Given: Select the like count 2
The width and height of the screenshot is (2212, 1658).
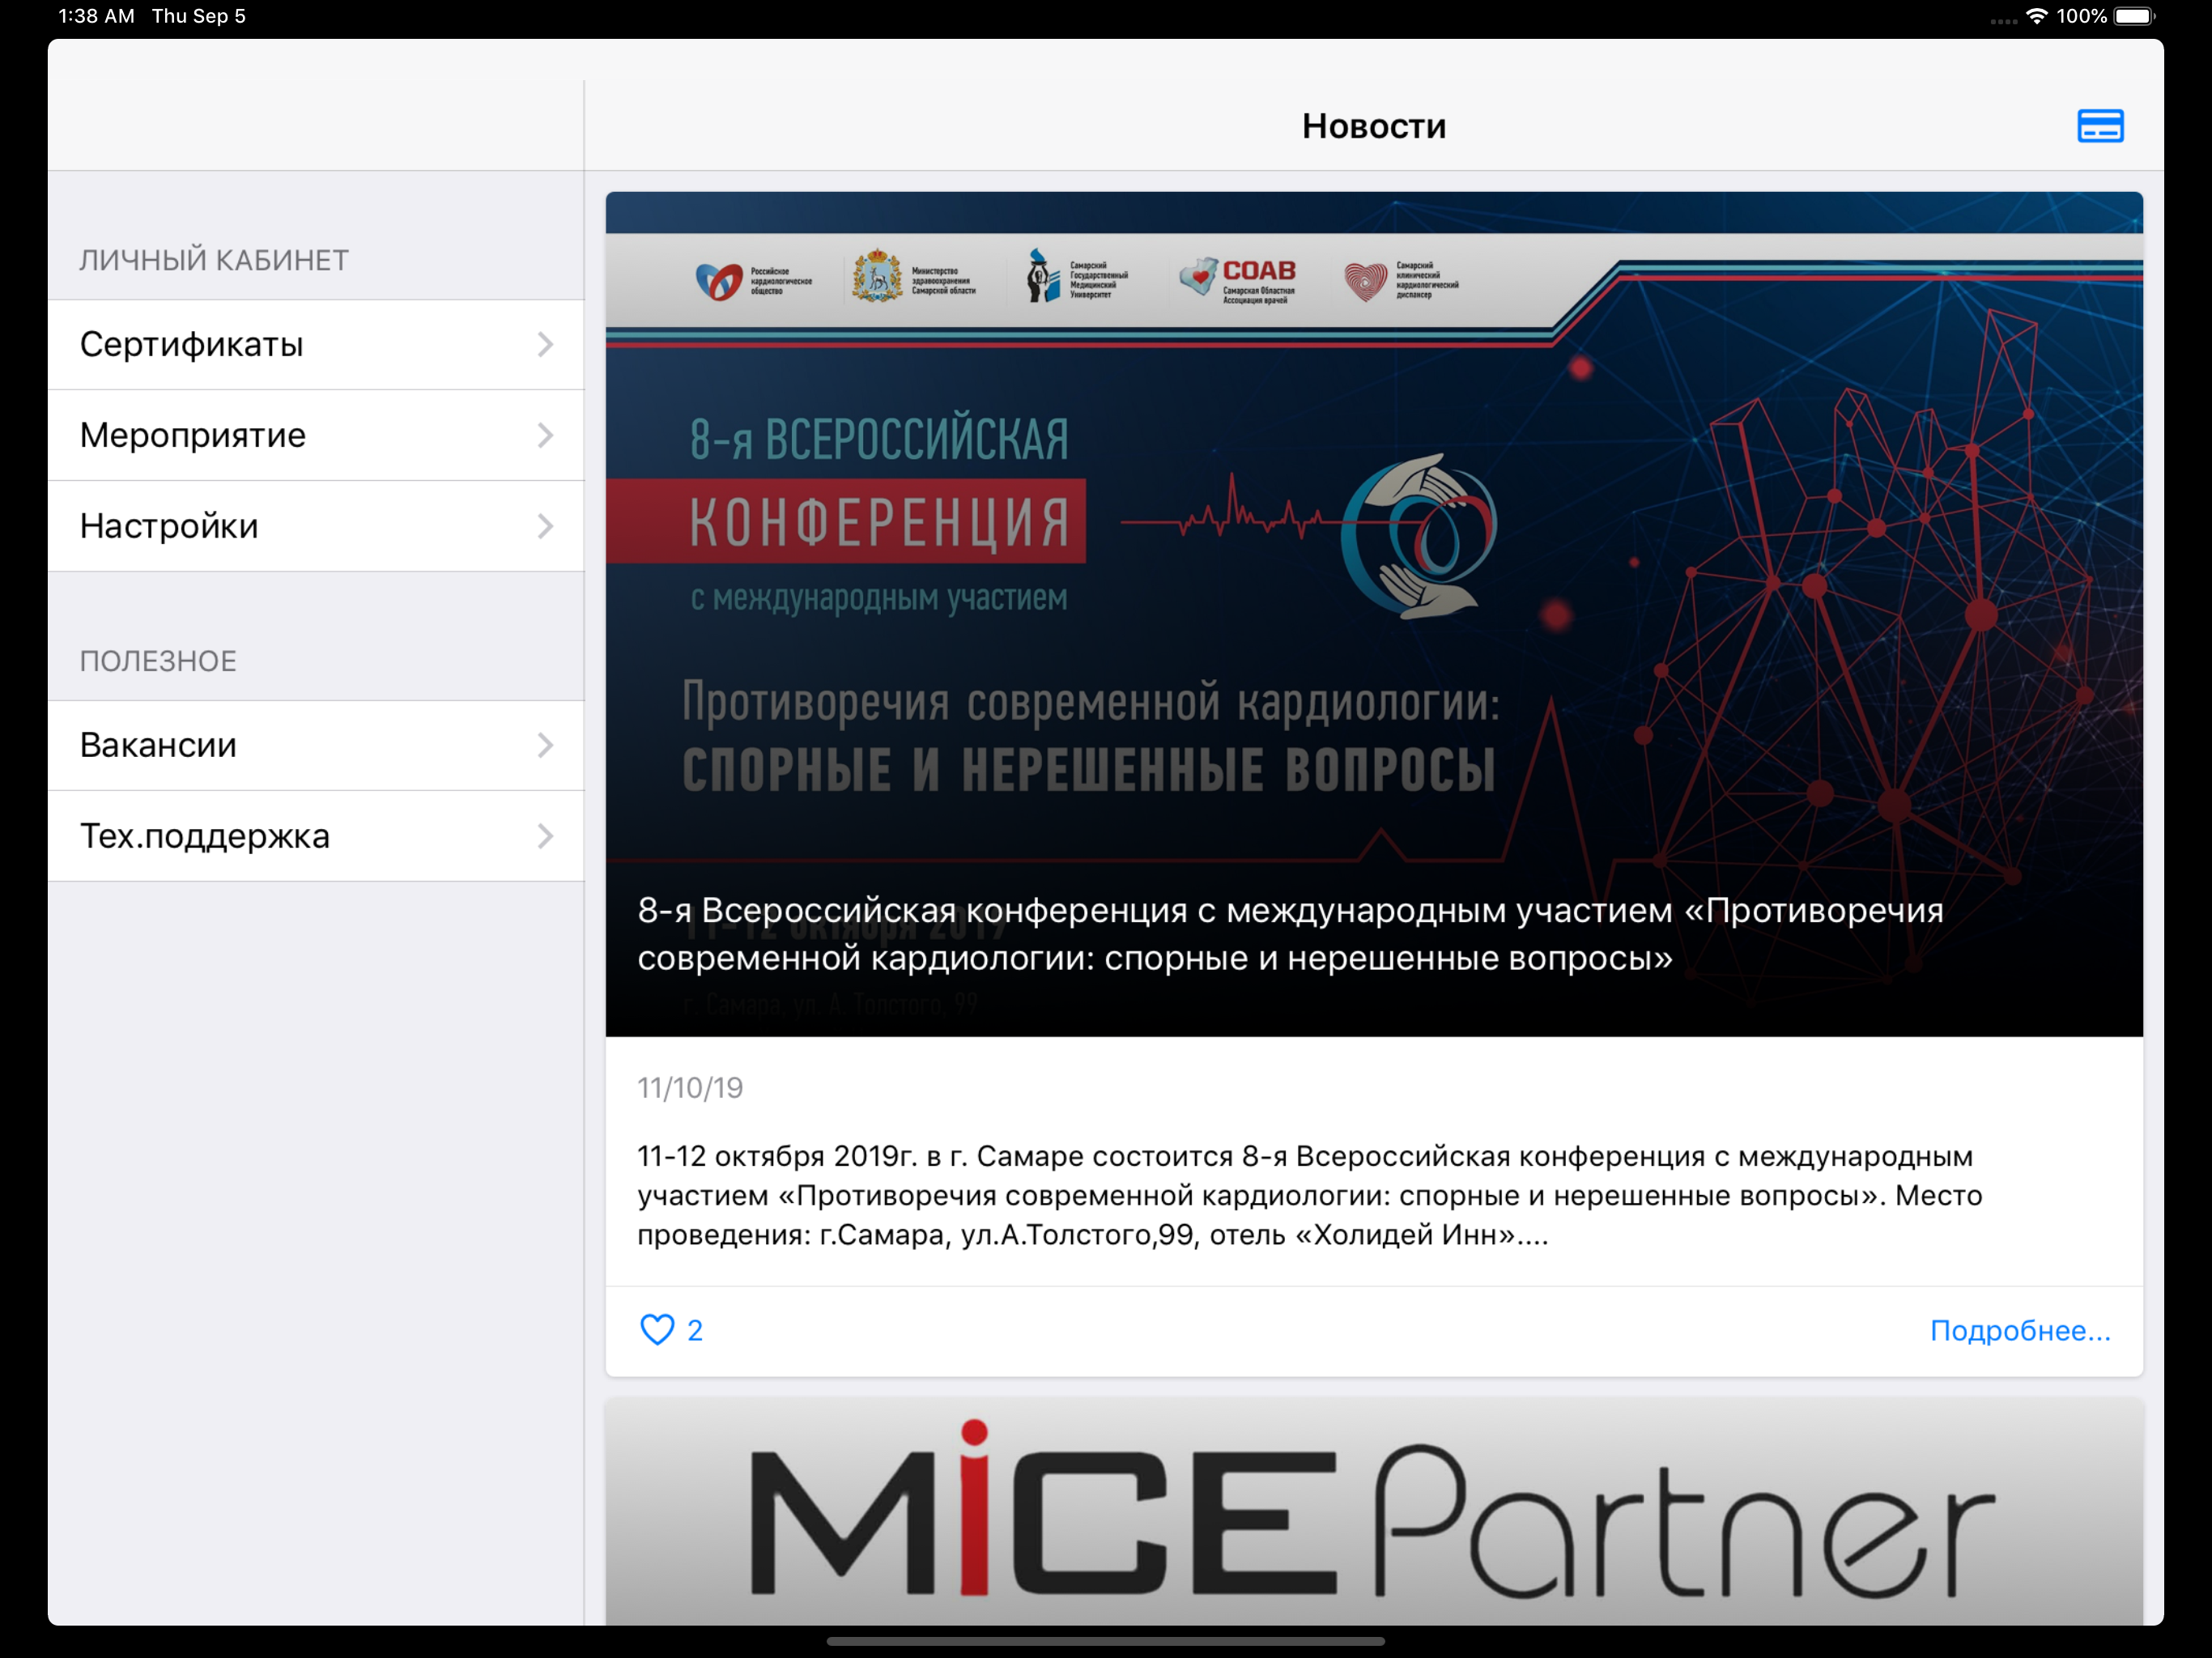Looking at the screenshot, I should [x=695, y=1331].
